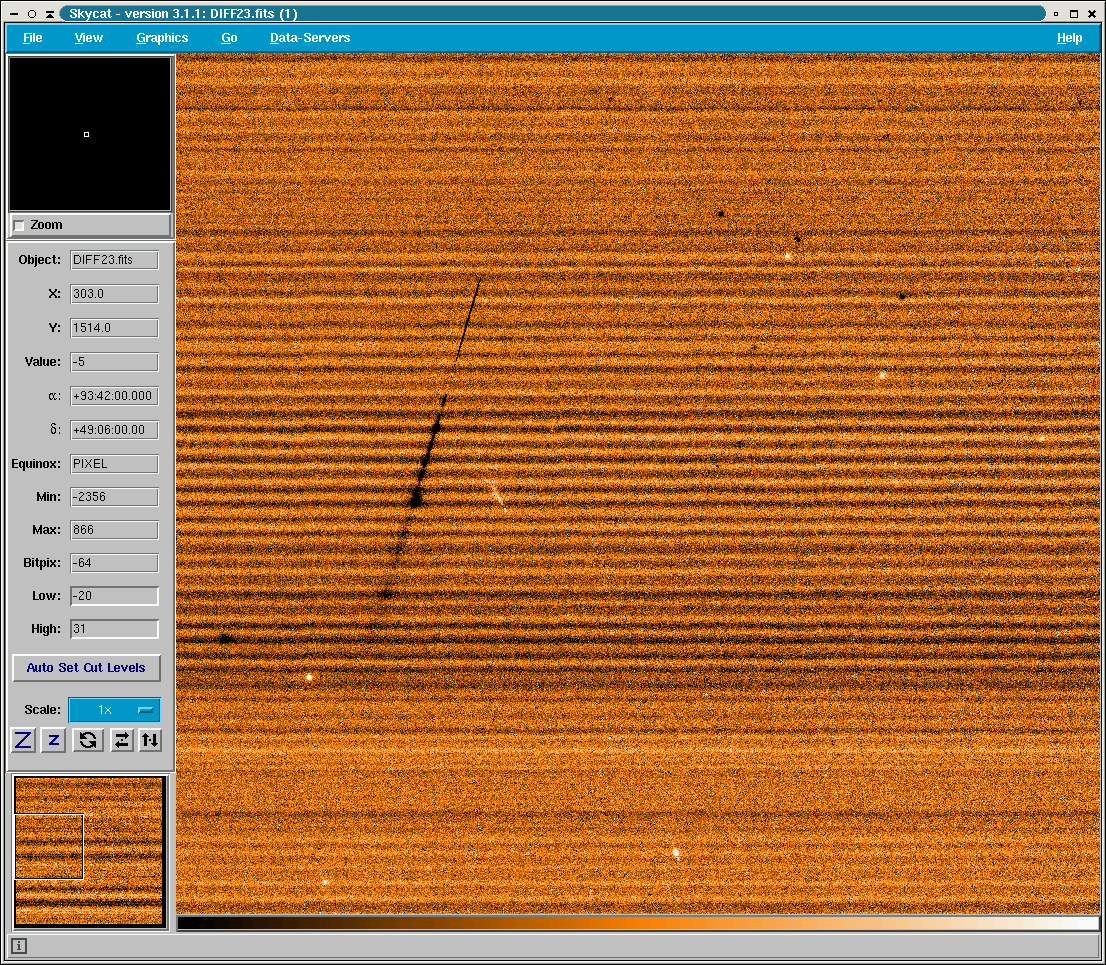Click the Max value field
Viewport: 1106px width, 965px height.
[x=114, y=530]
